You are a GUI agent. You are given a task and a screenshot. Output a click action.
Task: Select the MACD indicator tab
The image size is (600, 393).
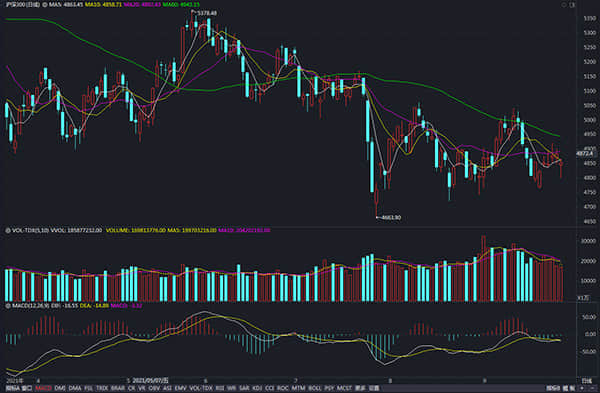(43, 388)
